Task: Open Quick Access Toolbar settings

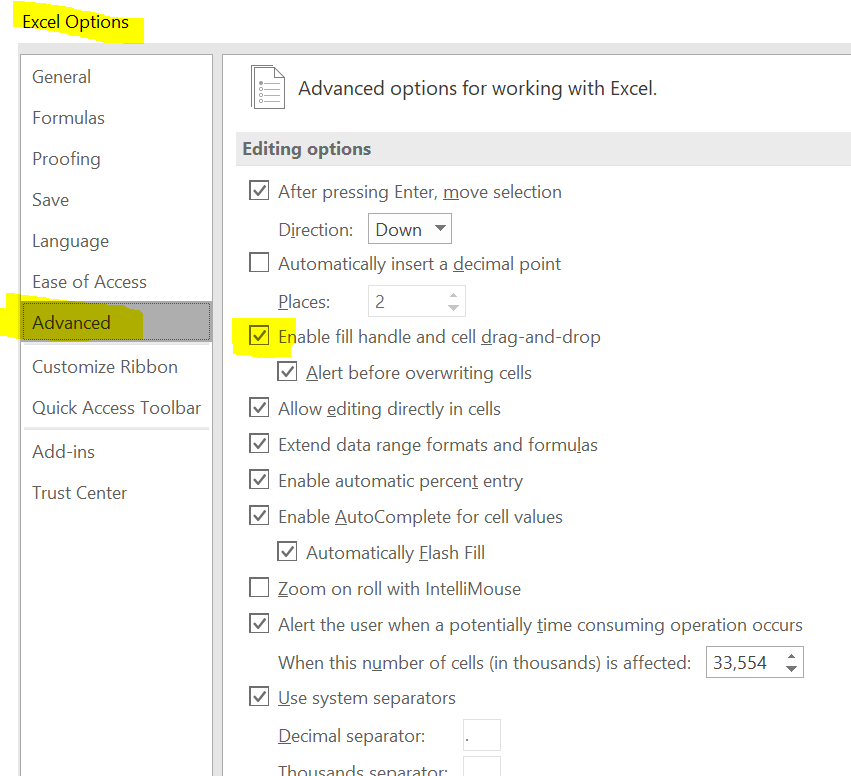Action: [x=117, y=408]
